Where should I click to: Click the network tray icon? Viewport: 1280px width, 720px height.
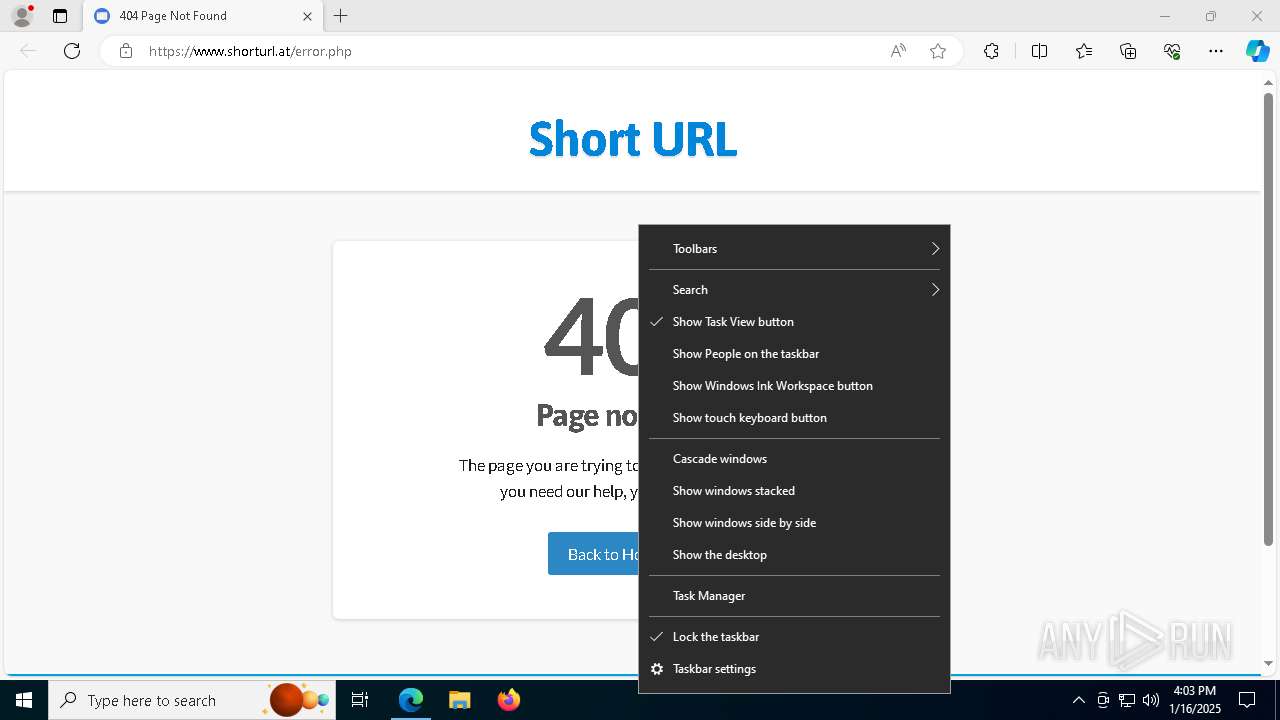(1127, 700)
